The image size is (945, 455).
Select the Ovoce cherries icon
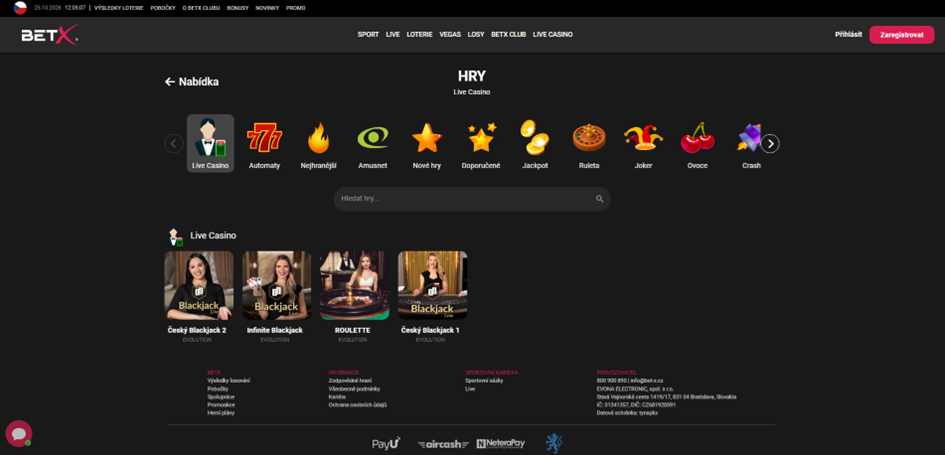click(x=697, y=138)
